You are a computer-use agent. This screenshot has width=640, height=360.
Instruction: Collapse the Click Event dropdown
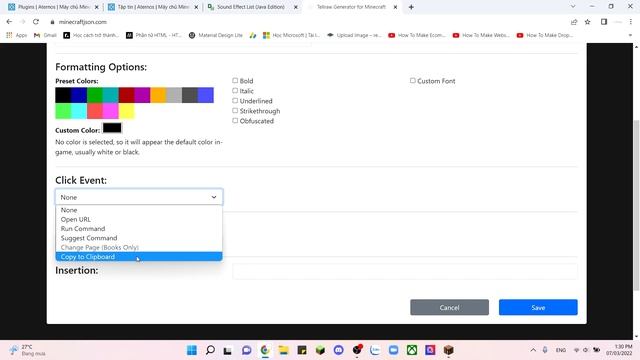139,197
